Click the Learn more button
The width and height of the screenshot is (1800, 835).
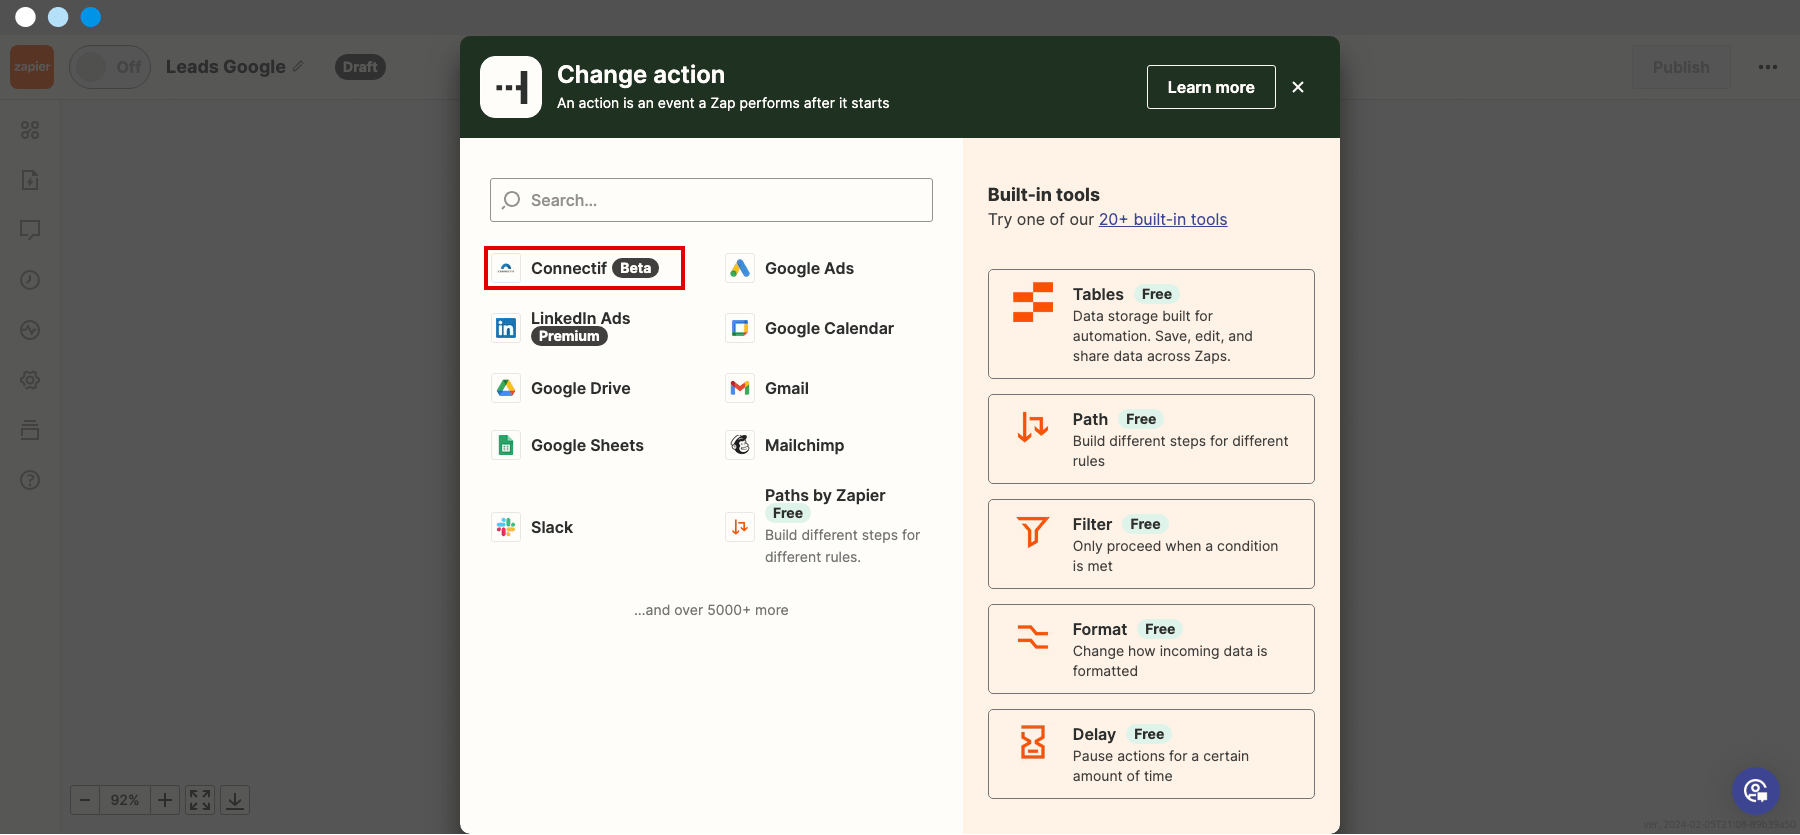pos(1211,87)
